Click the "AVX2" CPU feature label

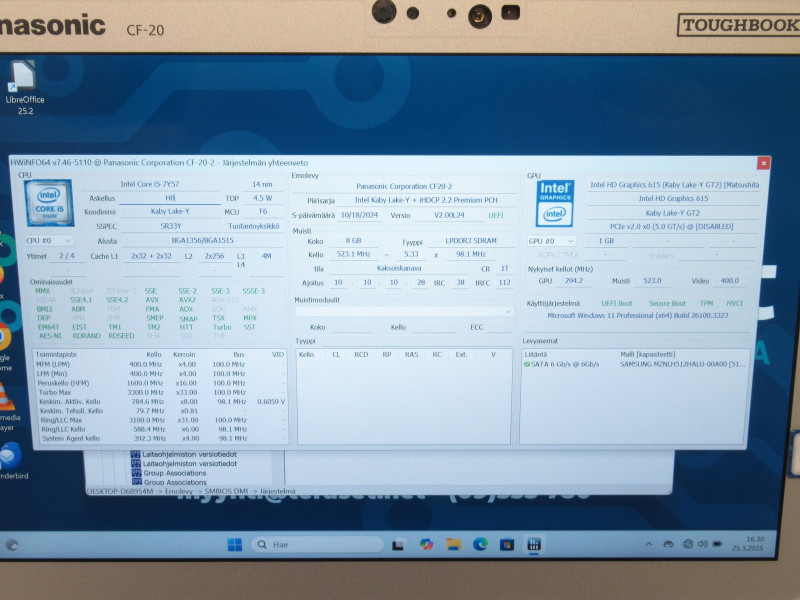[187, 300]
